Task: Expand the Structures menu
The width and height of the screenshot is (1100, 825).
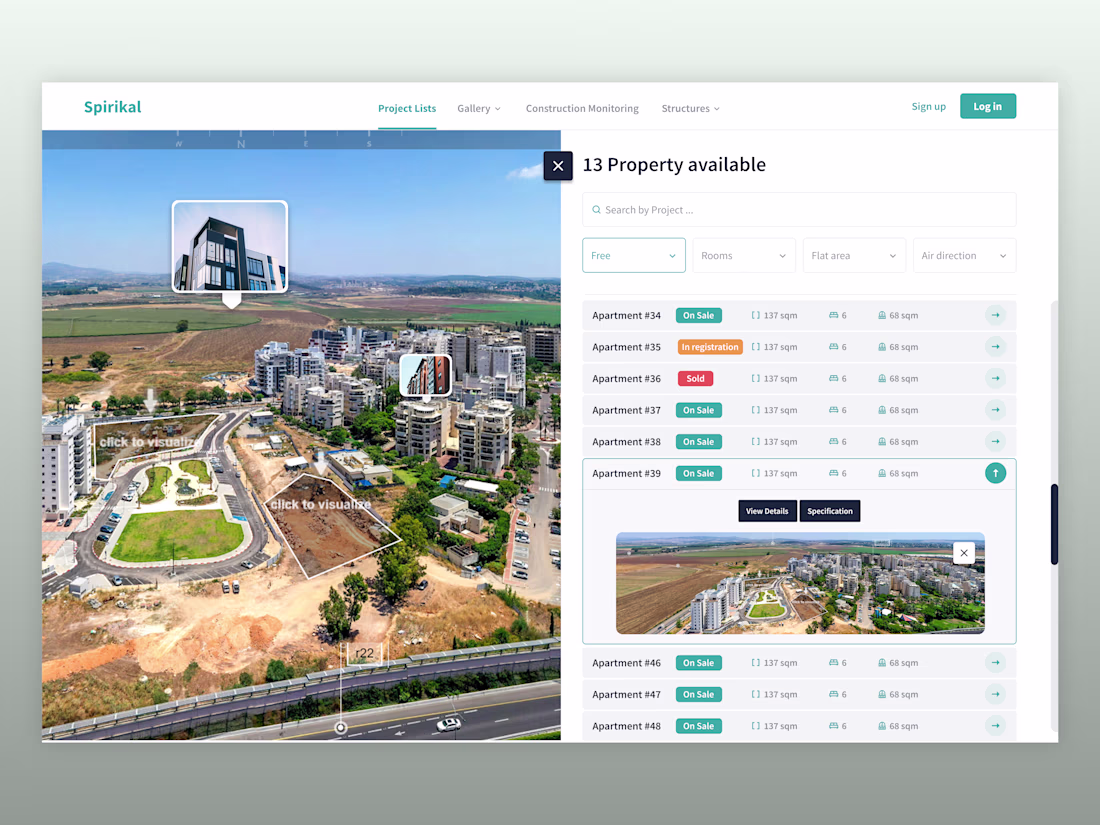Action: pos(690,108)
